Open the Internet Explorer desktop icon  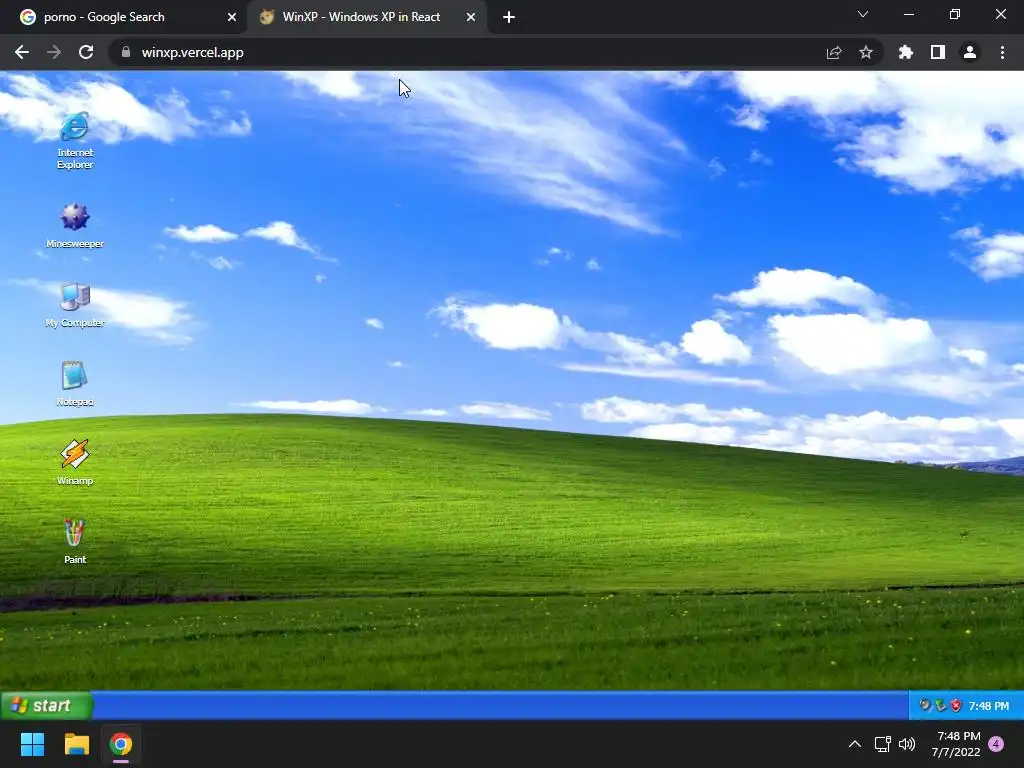click(x=74, y=140)
